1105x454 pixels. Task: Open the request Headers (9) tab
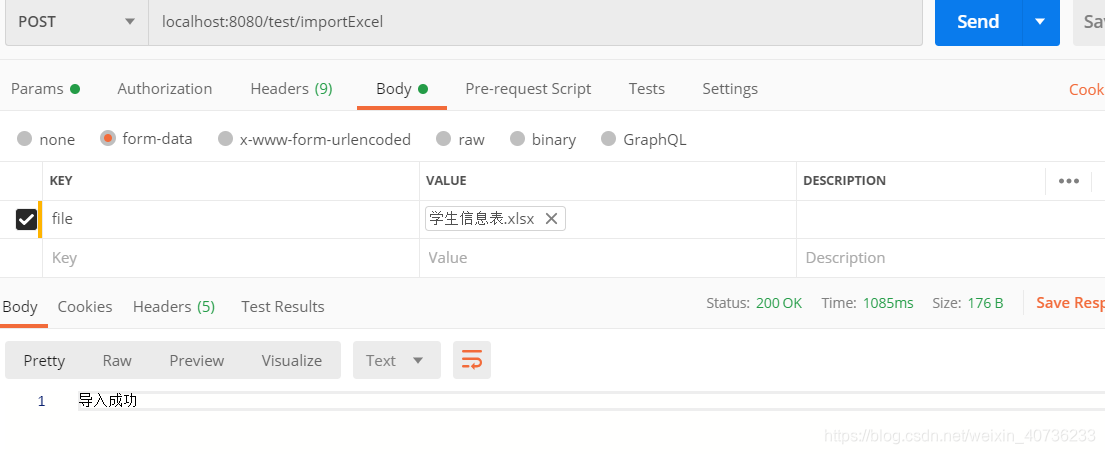(x=291, y=89)
